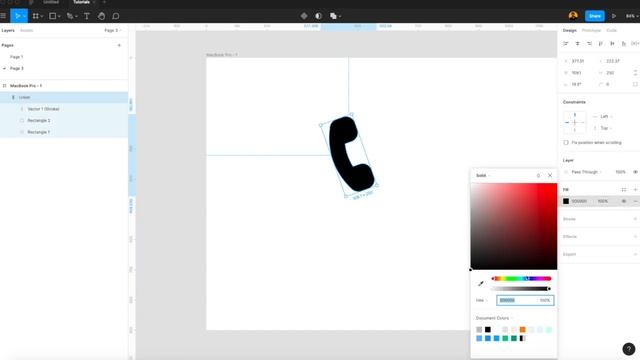The image size is (640, 360).
Task: Click the Boolean operations icon
Action: tap(333, 16)
